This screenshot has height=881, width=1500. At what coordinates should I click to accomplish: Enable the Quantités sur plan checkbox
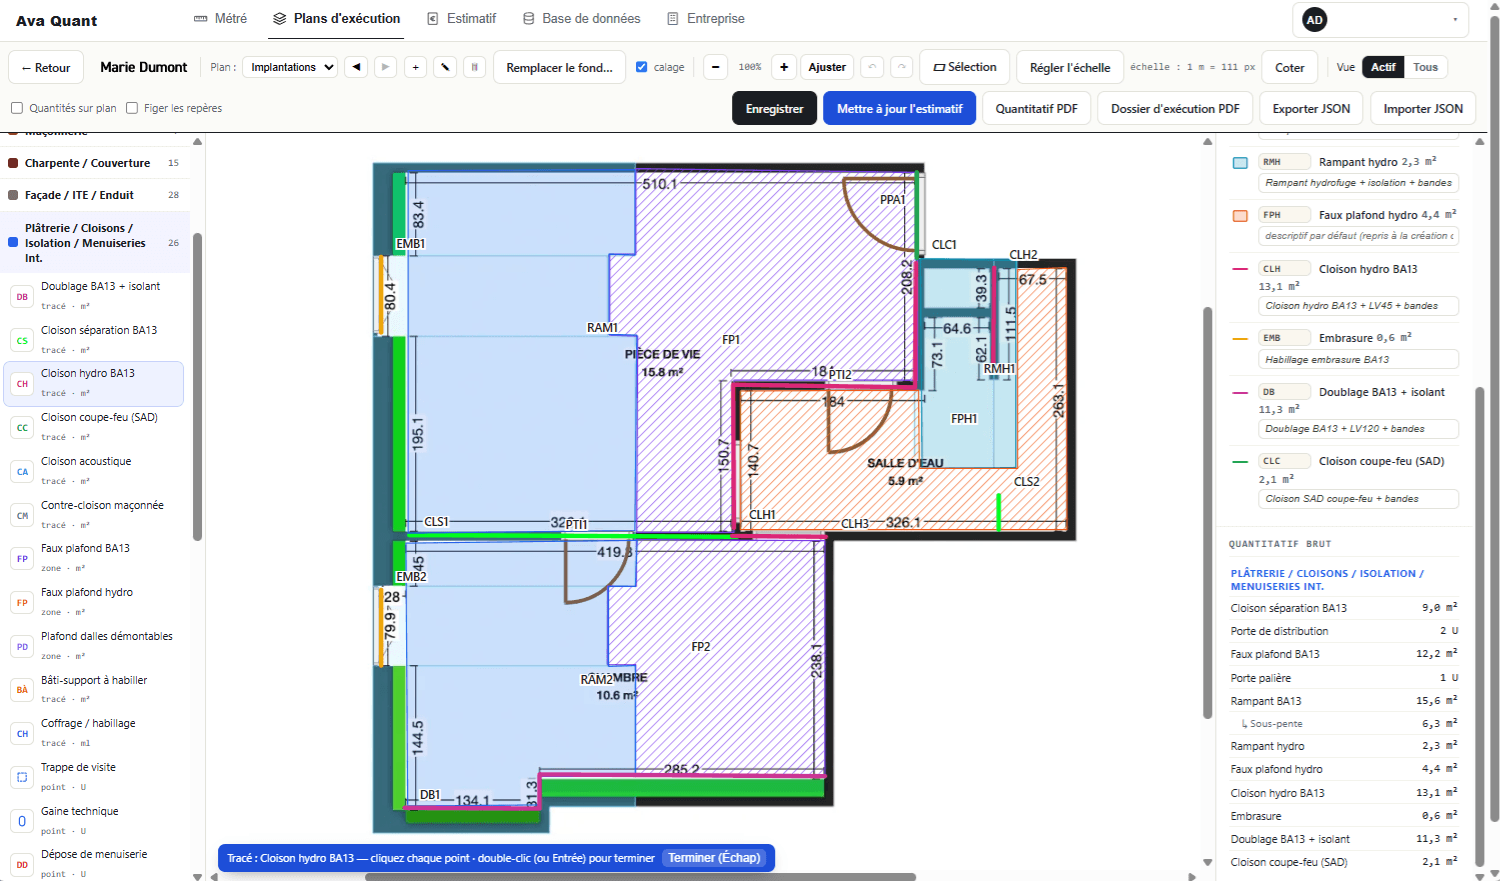17,108
